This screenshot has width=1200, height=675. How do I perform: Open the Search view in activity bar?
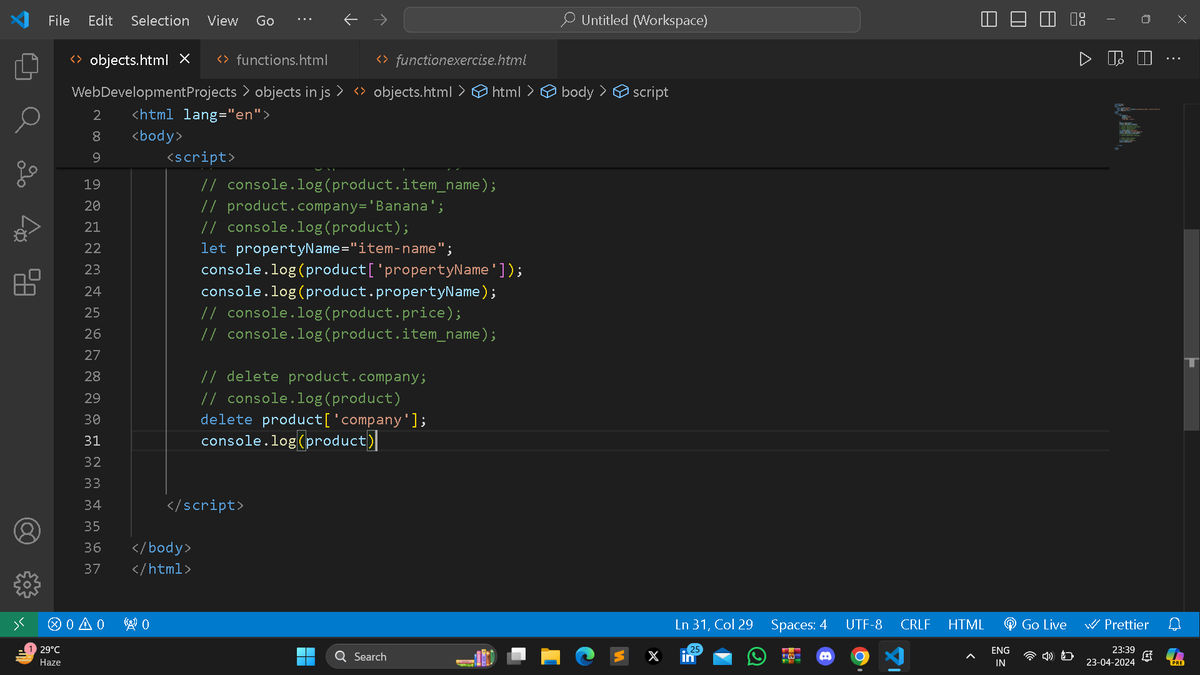pyautogui.click(x=27, y=121)
